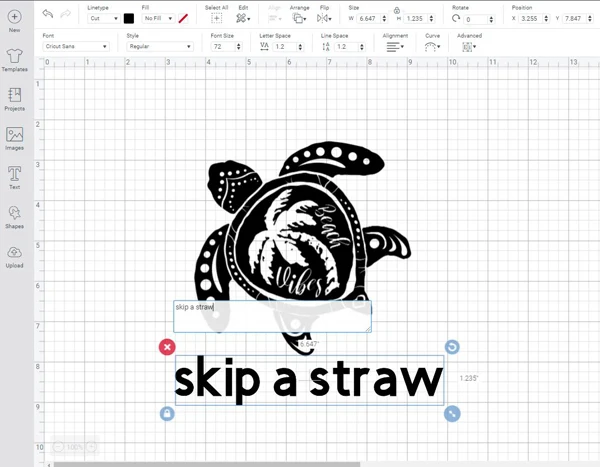Click the Letter Space icon
The width and height of the screenshot is (600, 467).
click(264, 46)
